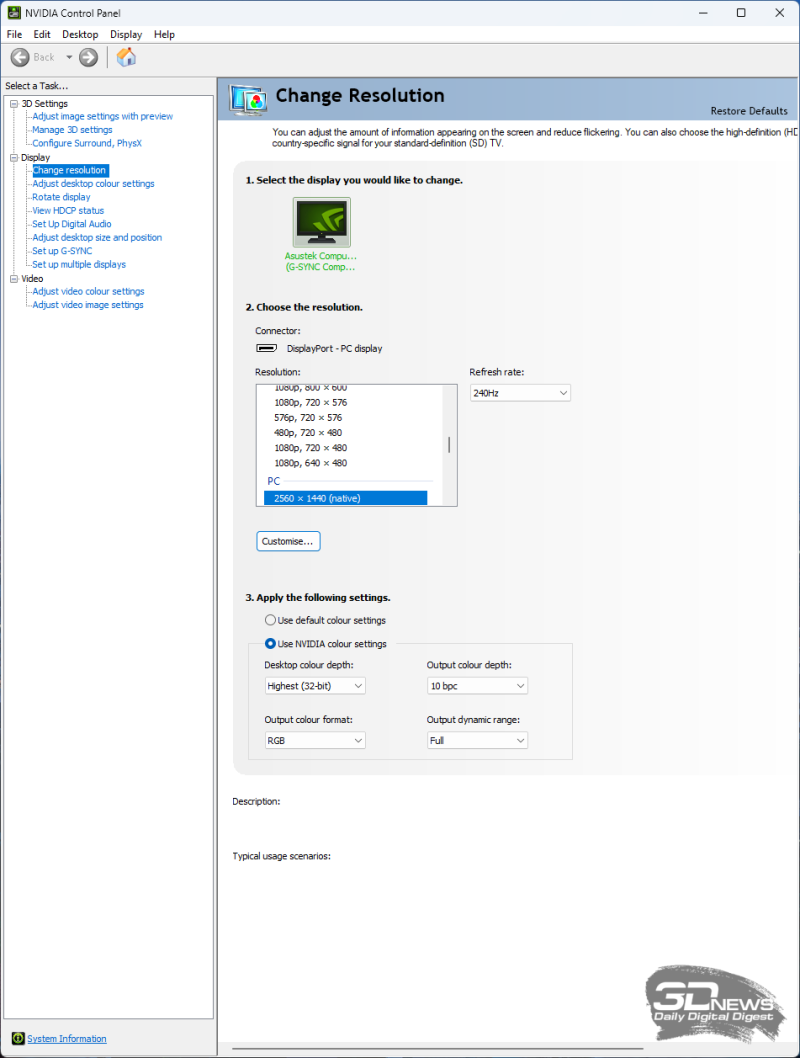Click Restore Defaults link
Image resolution: width=800 pixels, height=1058 pixels.
749,111
